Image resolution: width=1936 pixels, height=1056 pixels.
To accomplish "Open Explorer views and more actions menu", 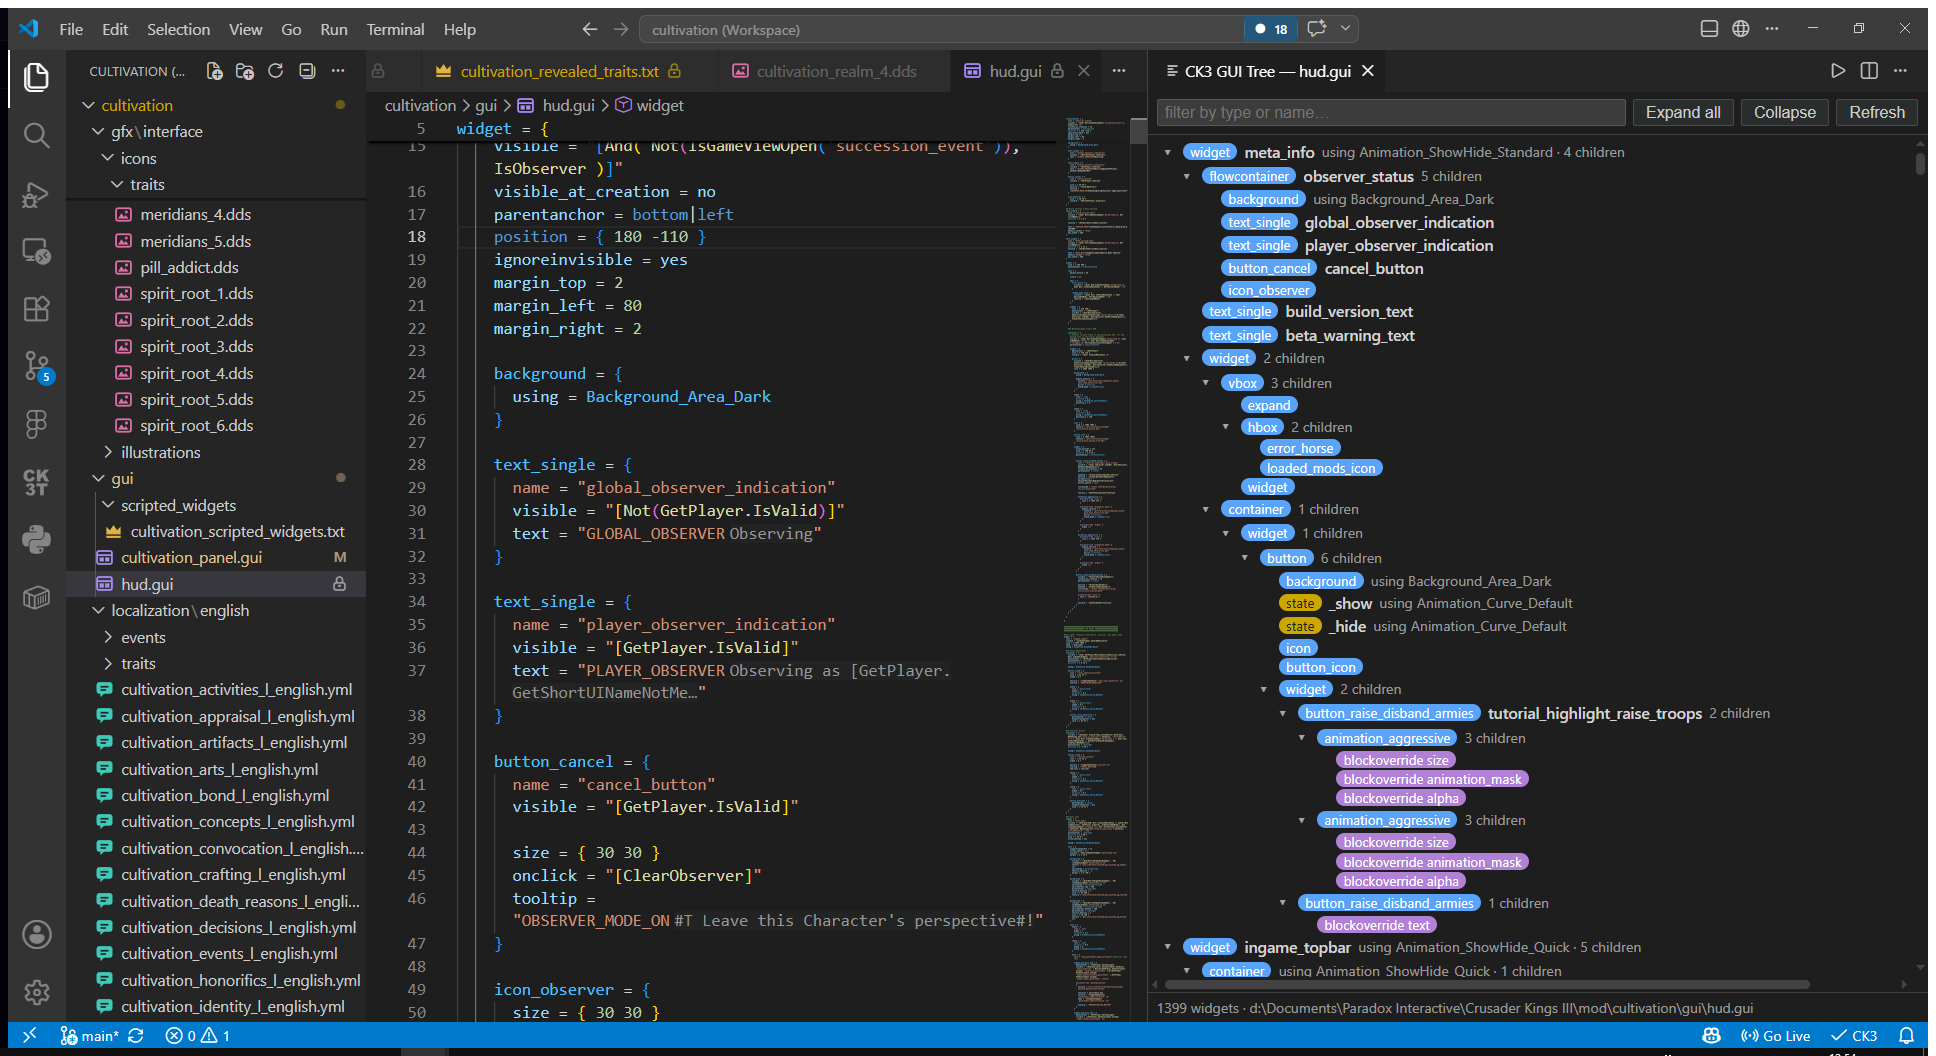I will [x=338, y=71].
